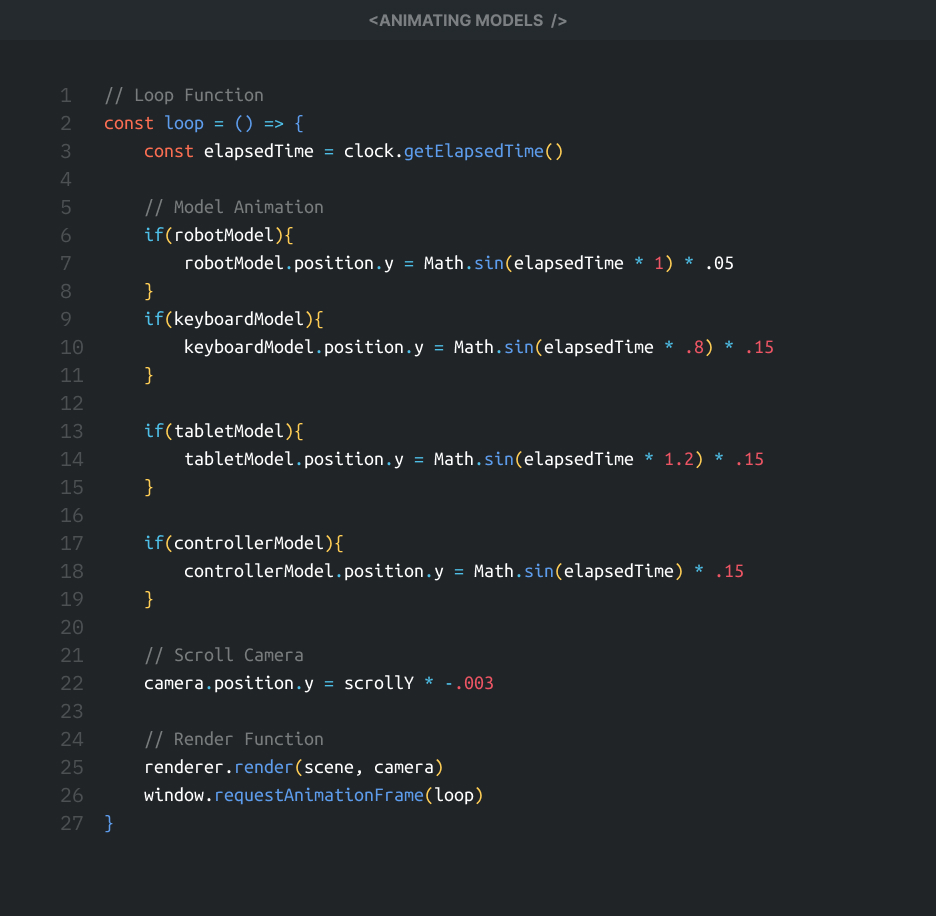Click 'if(robotModel){' line
936x916 pixels.
(x=218, y=235)
